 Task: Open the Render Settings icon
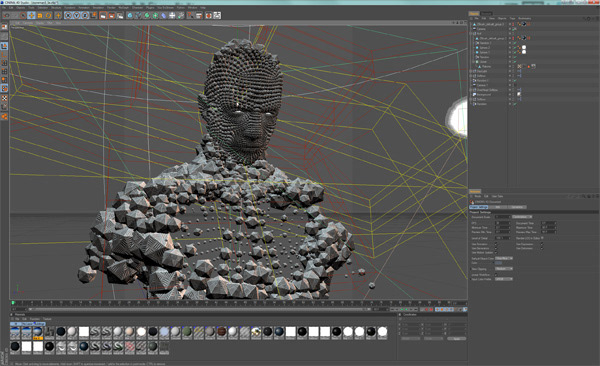(120, 15)
